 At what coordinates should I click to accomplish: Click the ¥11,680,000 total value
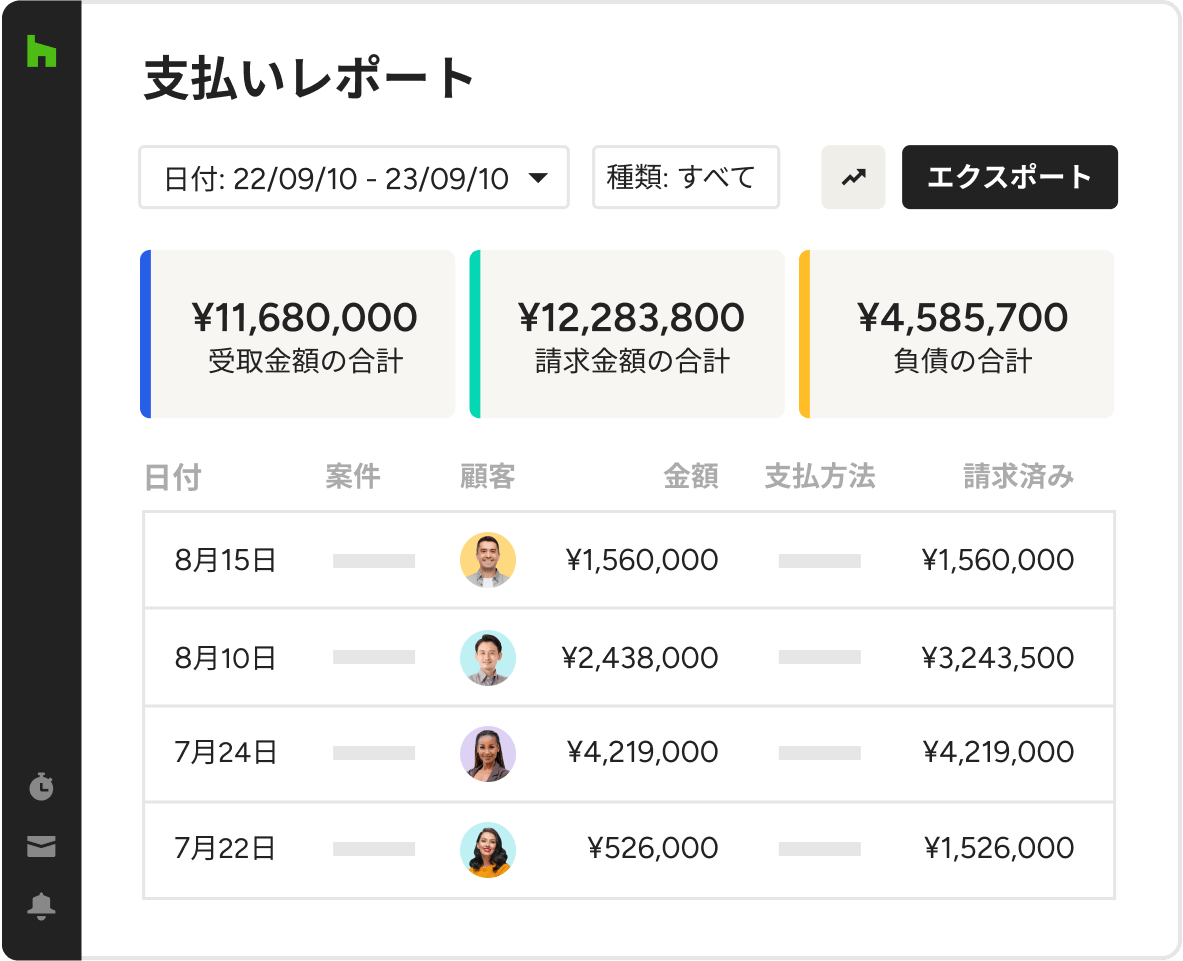tap(304, 318)
